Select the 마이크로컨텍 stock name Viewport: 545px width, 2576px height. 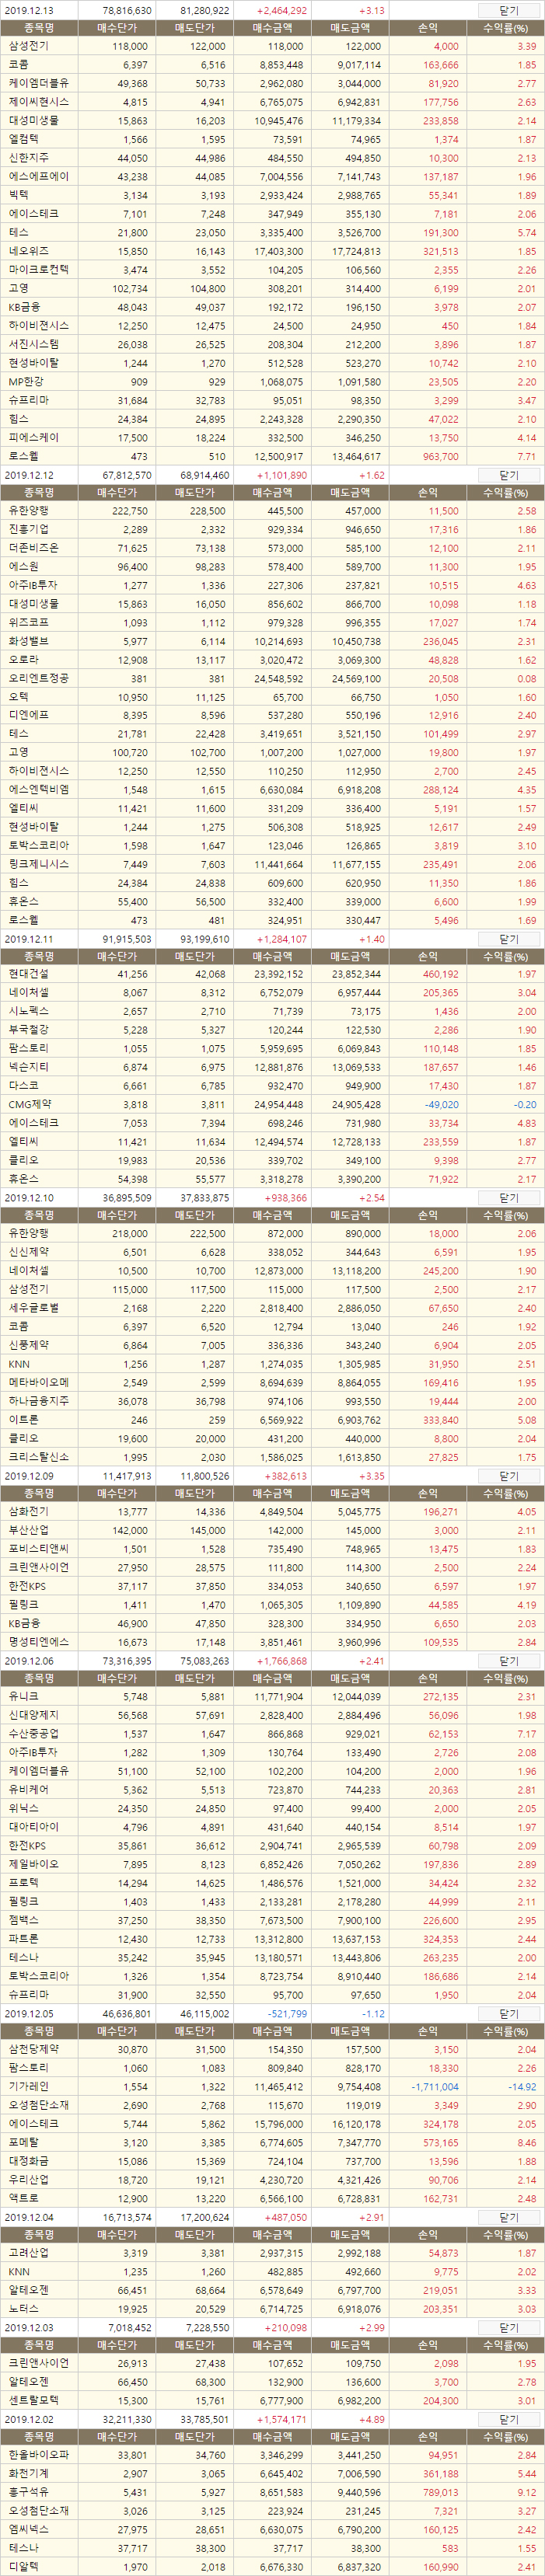[39, 269]
